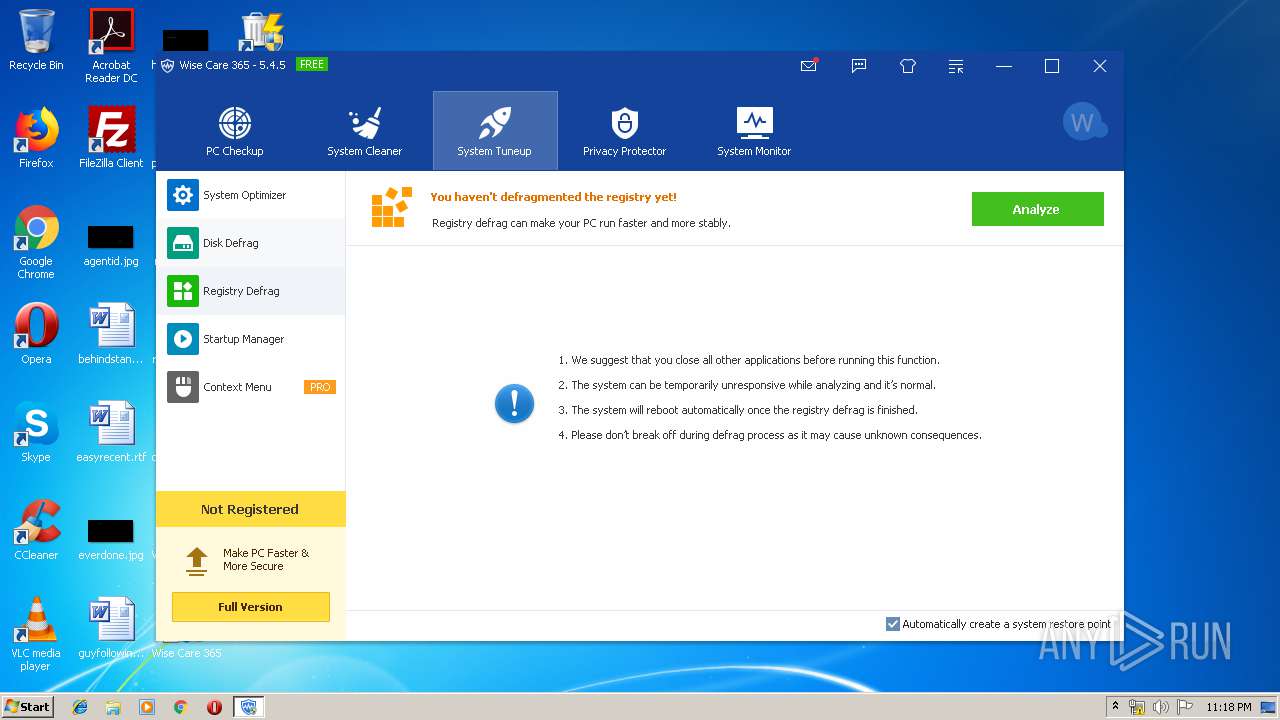Select the System Tuneup tab

pos(495,131)
